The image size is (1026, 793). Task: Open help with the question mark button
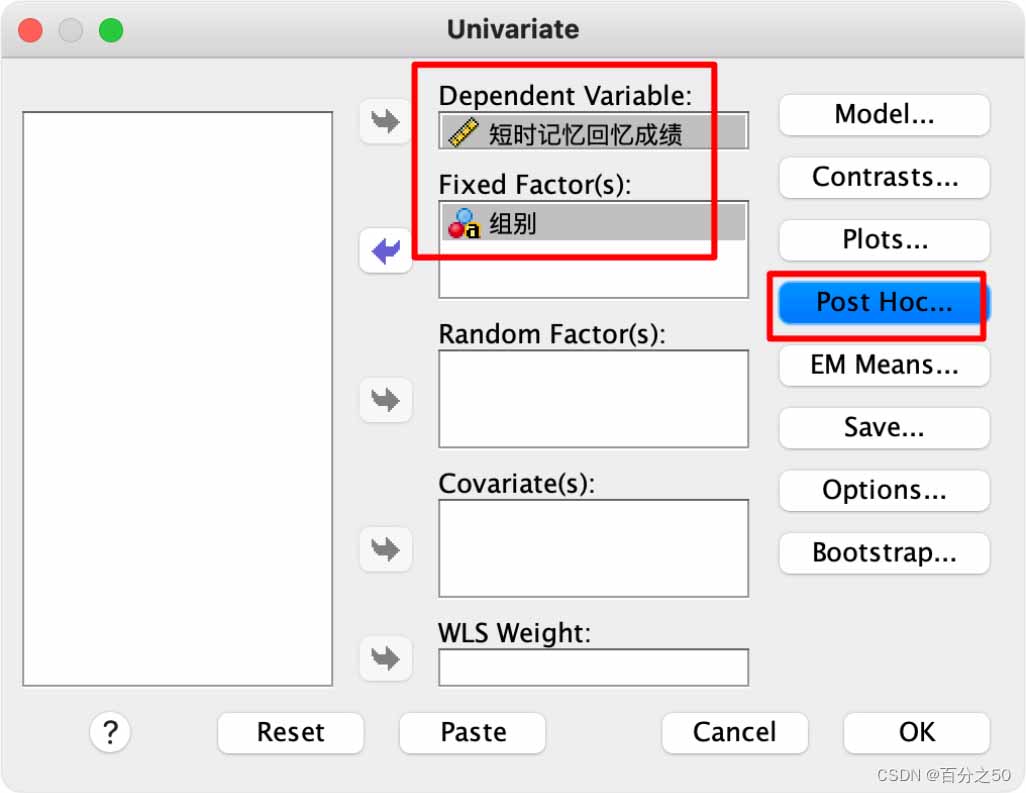click(x=110, y=731)
